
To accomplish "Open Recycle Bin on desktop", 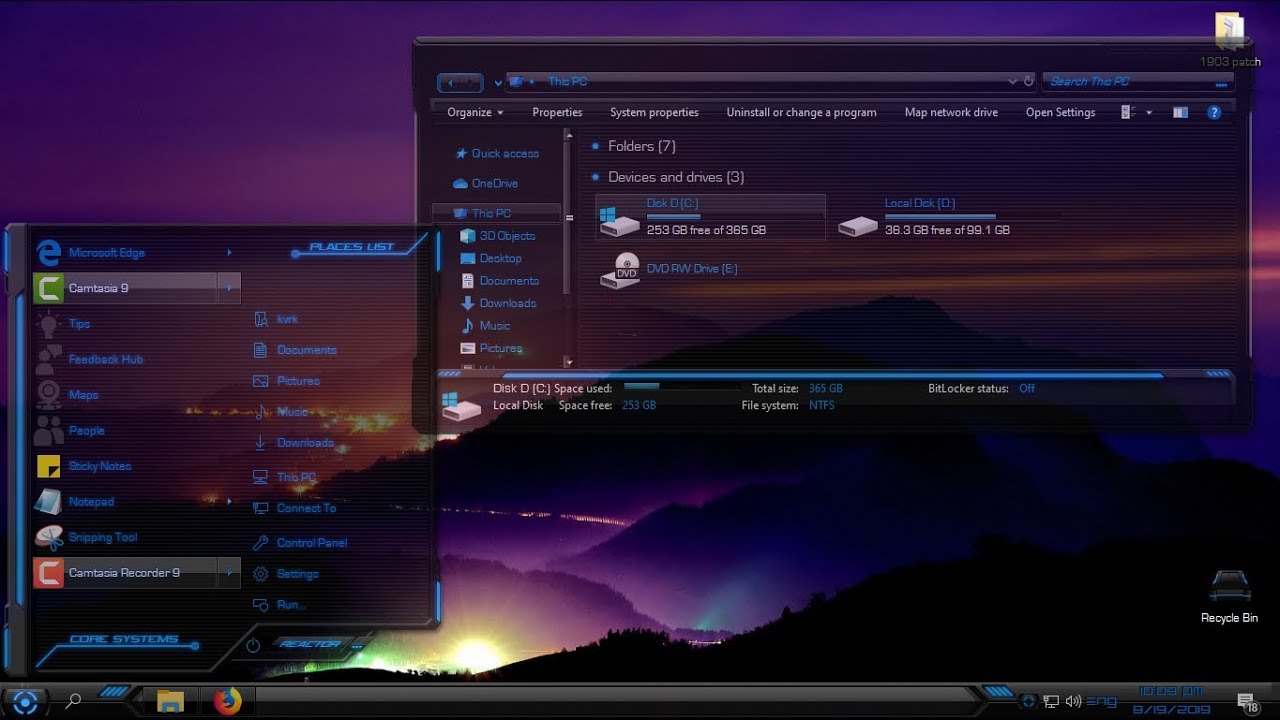I will (1230, 597).
